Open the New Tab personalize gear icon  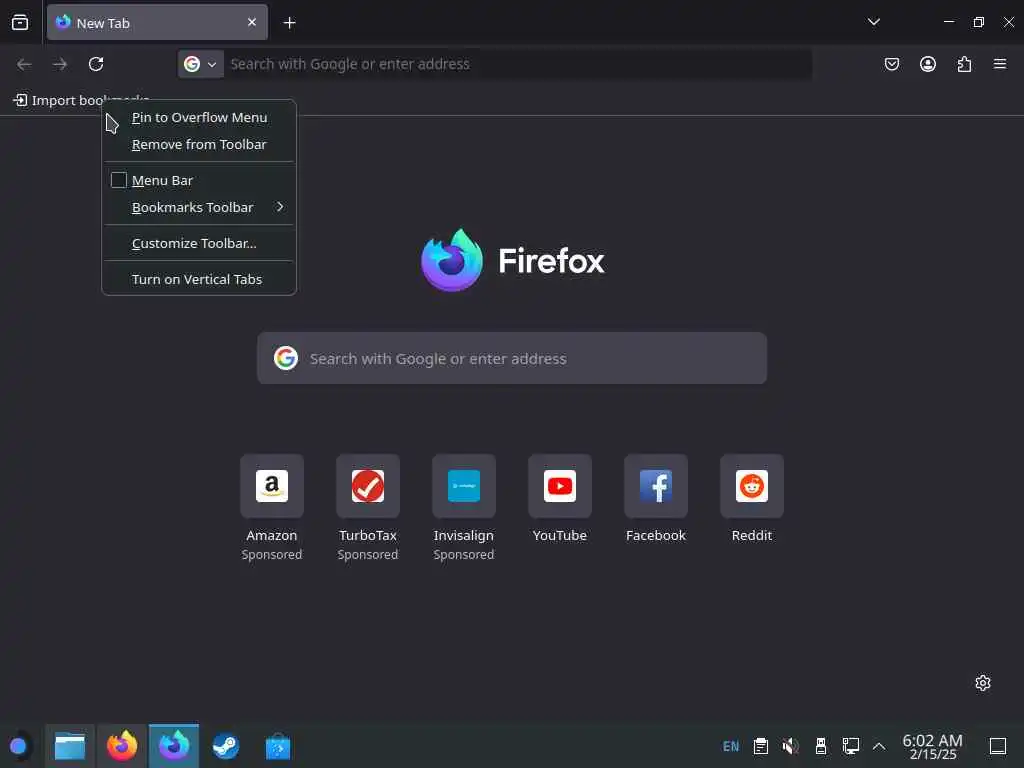[982, 683]
